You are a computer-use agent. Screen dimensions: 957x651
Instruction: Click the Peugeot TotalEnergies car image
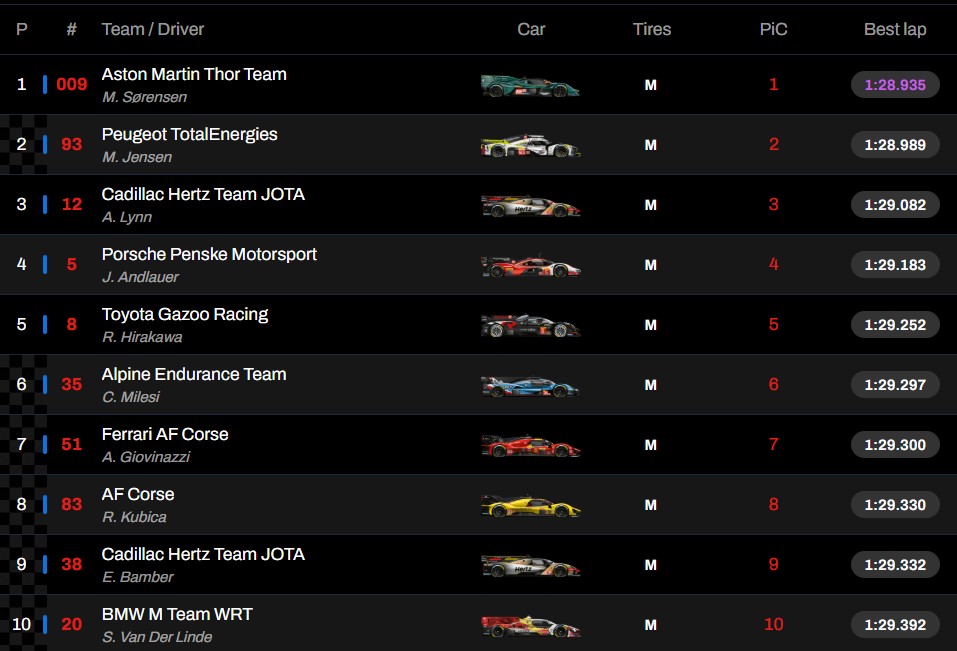pos(530,145)
